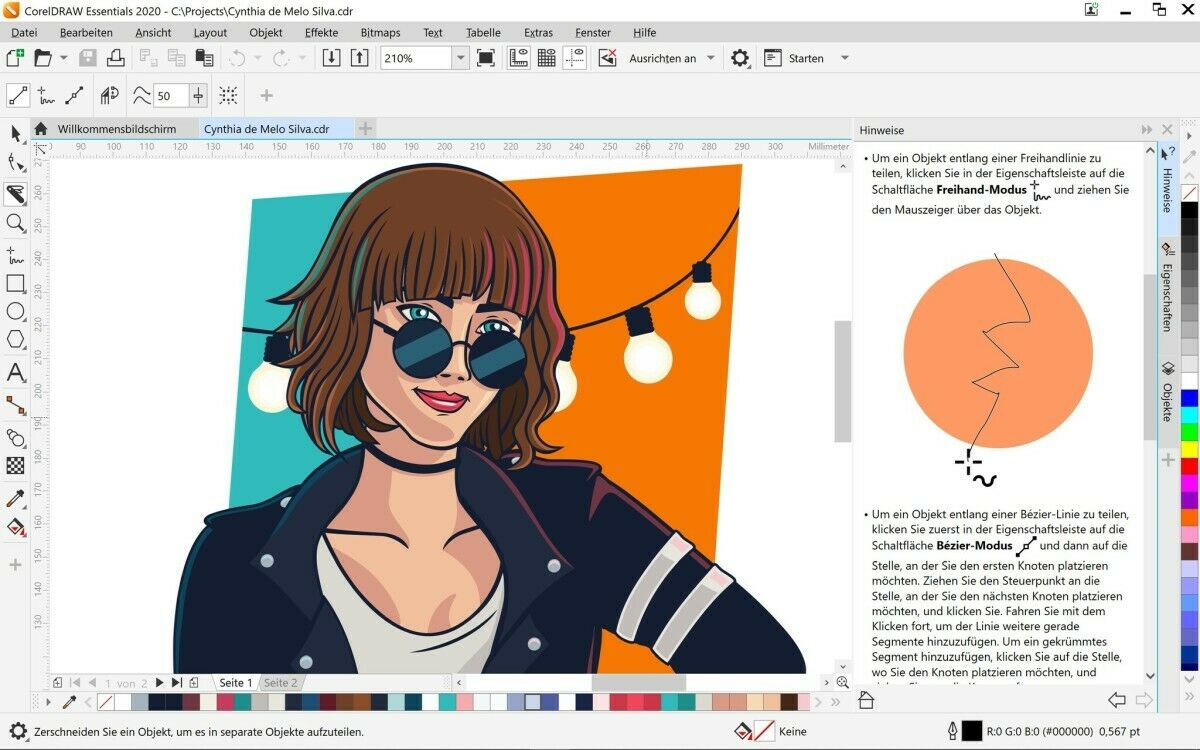Viewport: 1200px width, 750px height.
Task: Open the zoom level dropdown
Action: (x=460, y=58)
